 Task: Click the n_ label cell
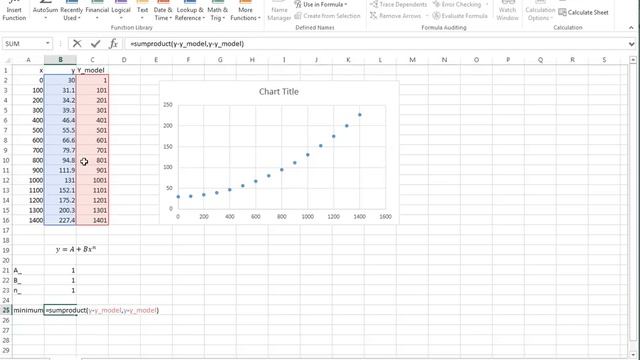pyautogui.click(x=28, y=290)
